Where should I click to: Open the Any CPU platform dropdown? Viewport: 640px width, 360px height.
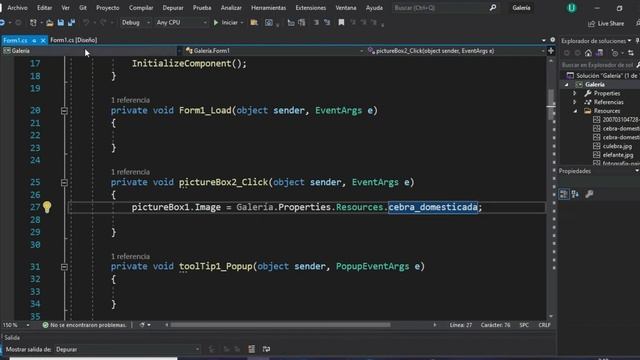coord(182,23)
